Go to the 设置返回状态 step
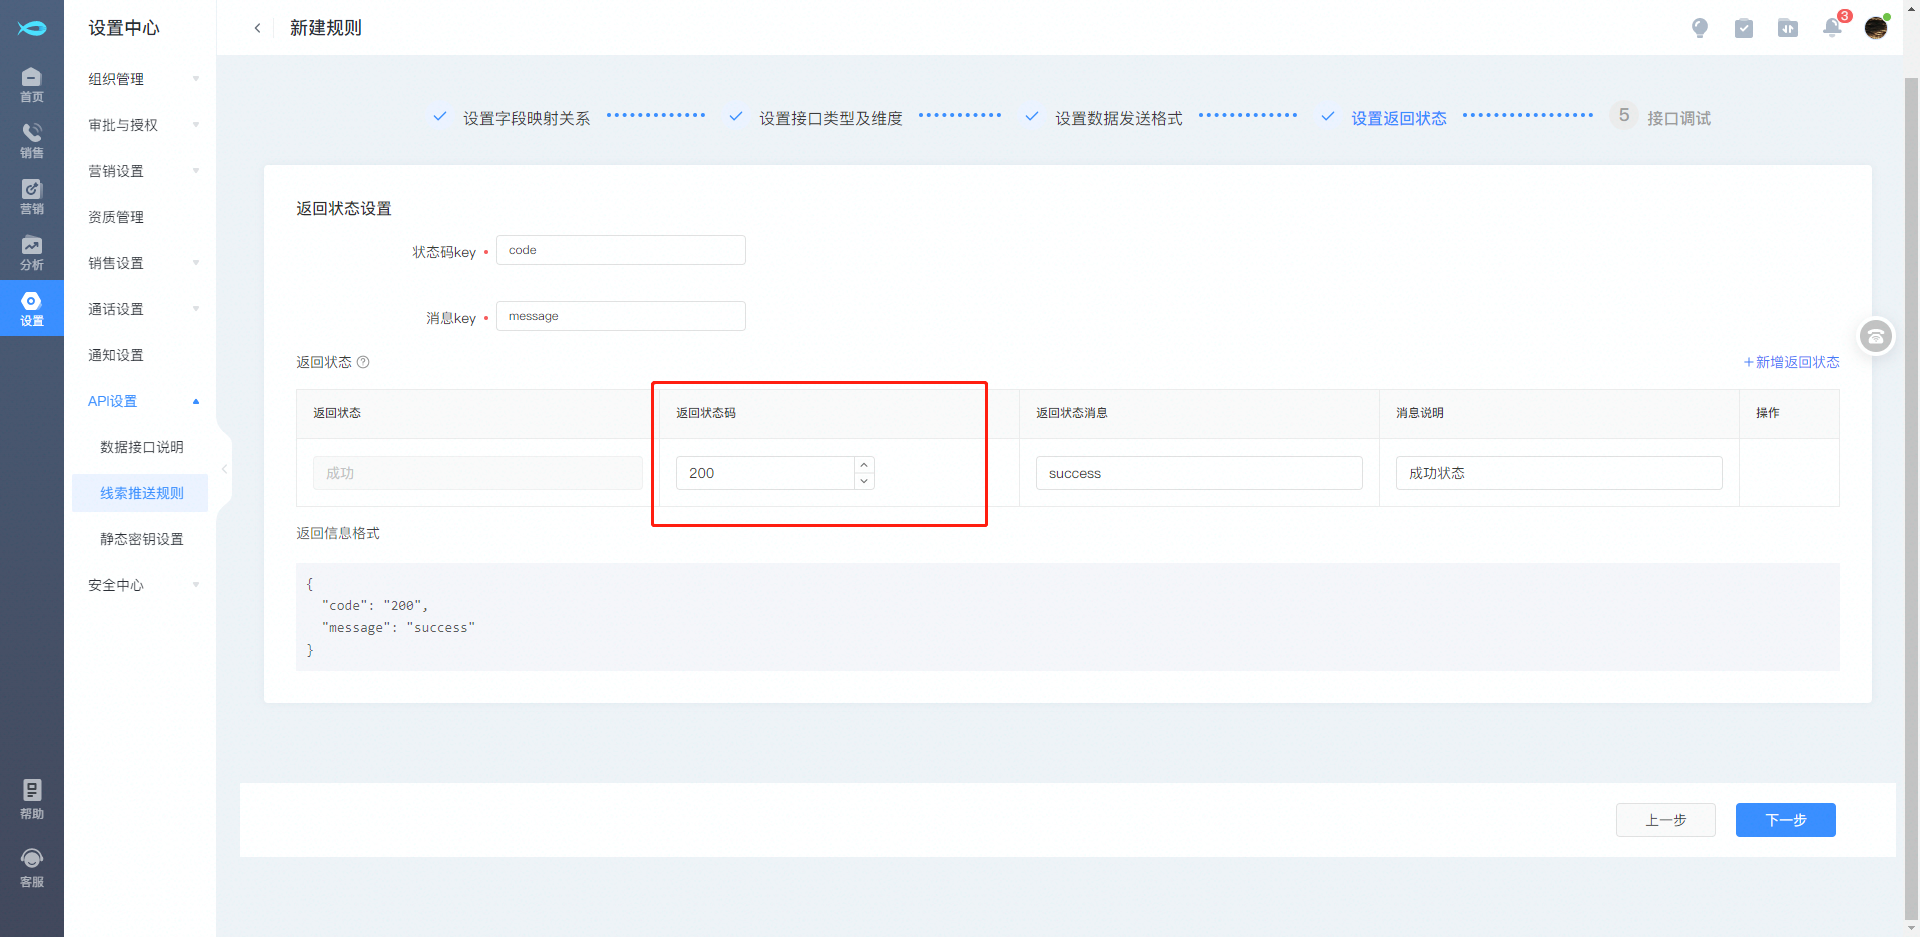Screen dimensions: 1920x937 1398,118
